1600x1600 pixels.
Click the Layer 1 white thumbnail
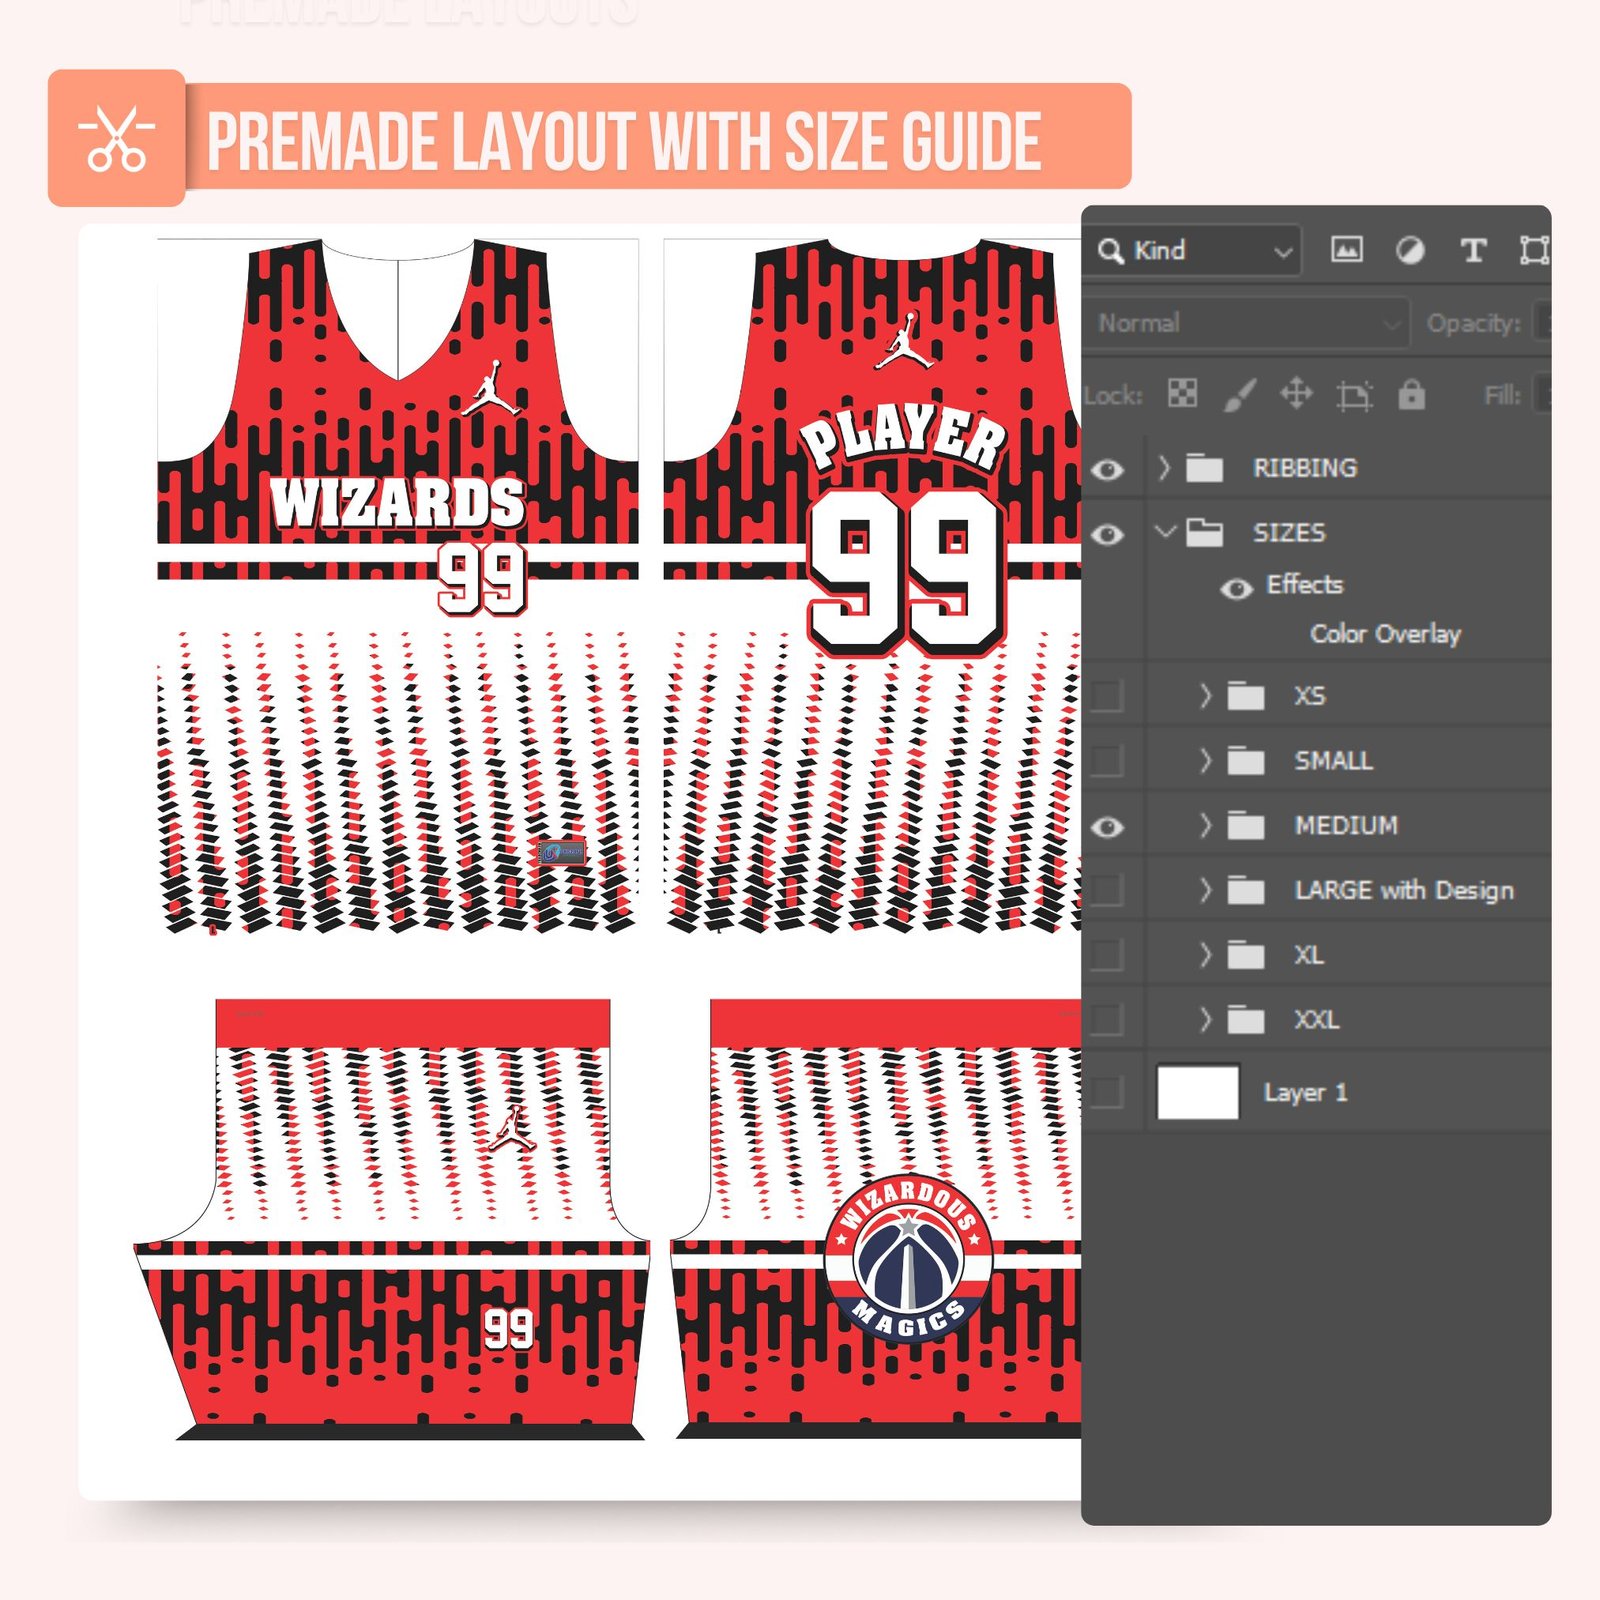coord(1198,1092)
